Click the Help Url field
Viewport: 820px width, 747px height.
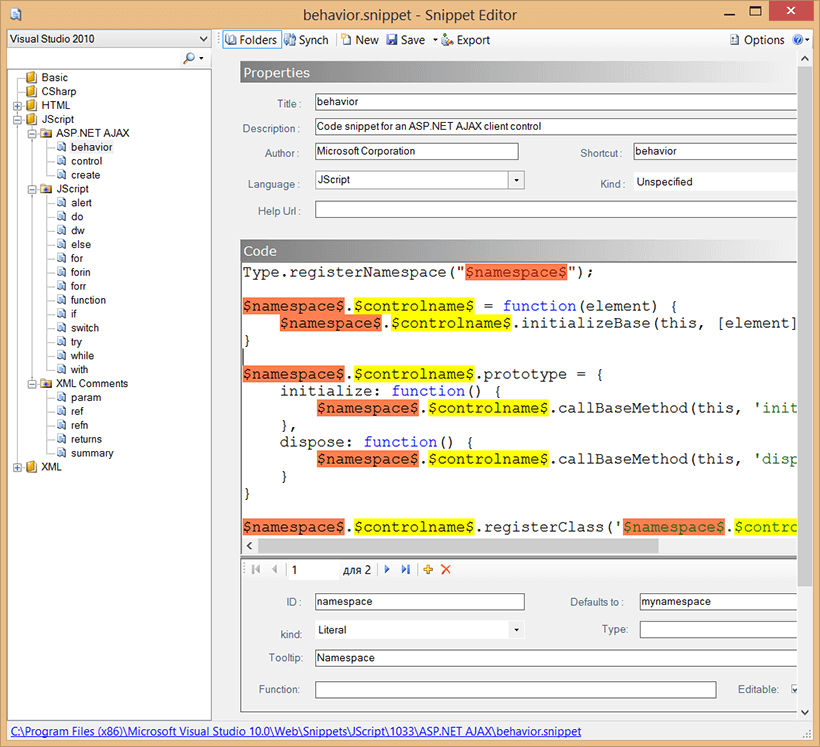(x=555, y=210)
